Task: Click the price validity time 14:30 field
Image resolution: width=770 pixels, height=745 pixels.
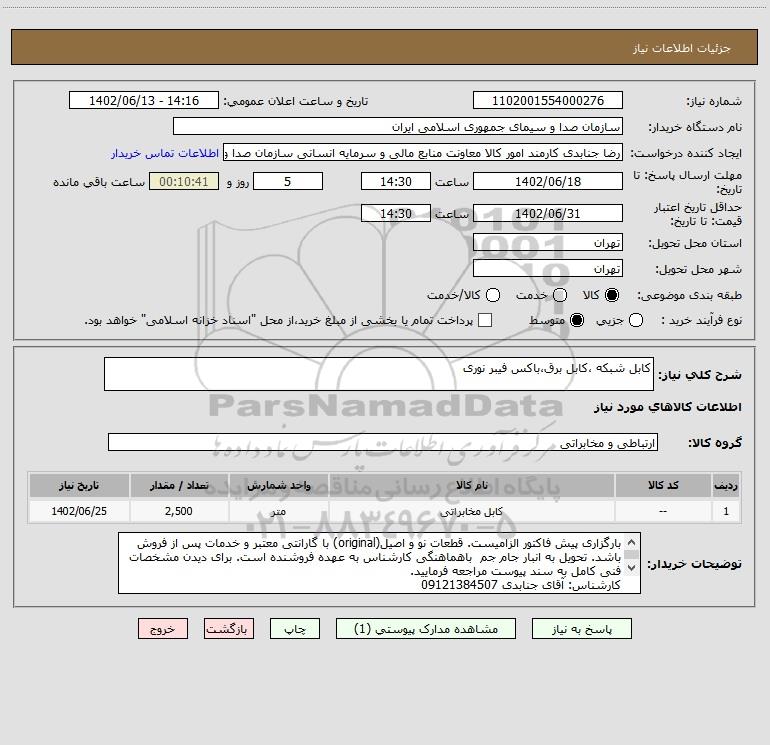Action: pyautogui.click(x=396, y=214)
